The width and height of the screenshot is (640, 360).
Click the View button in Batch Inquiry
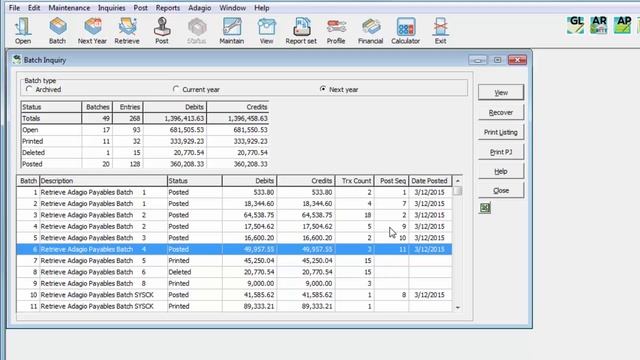(501, 93)
